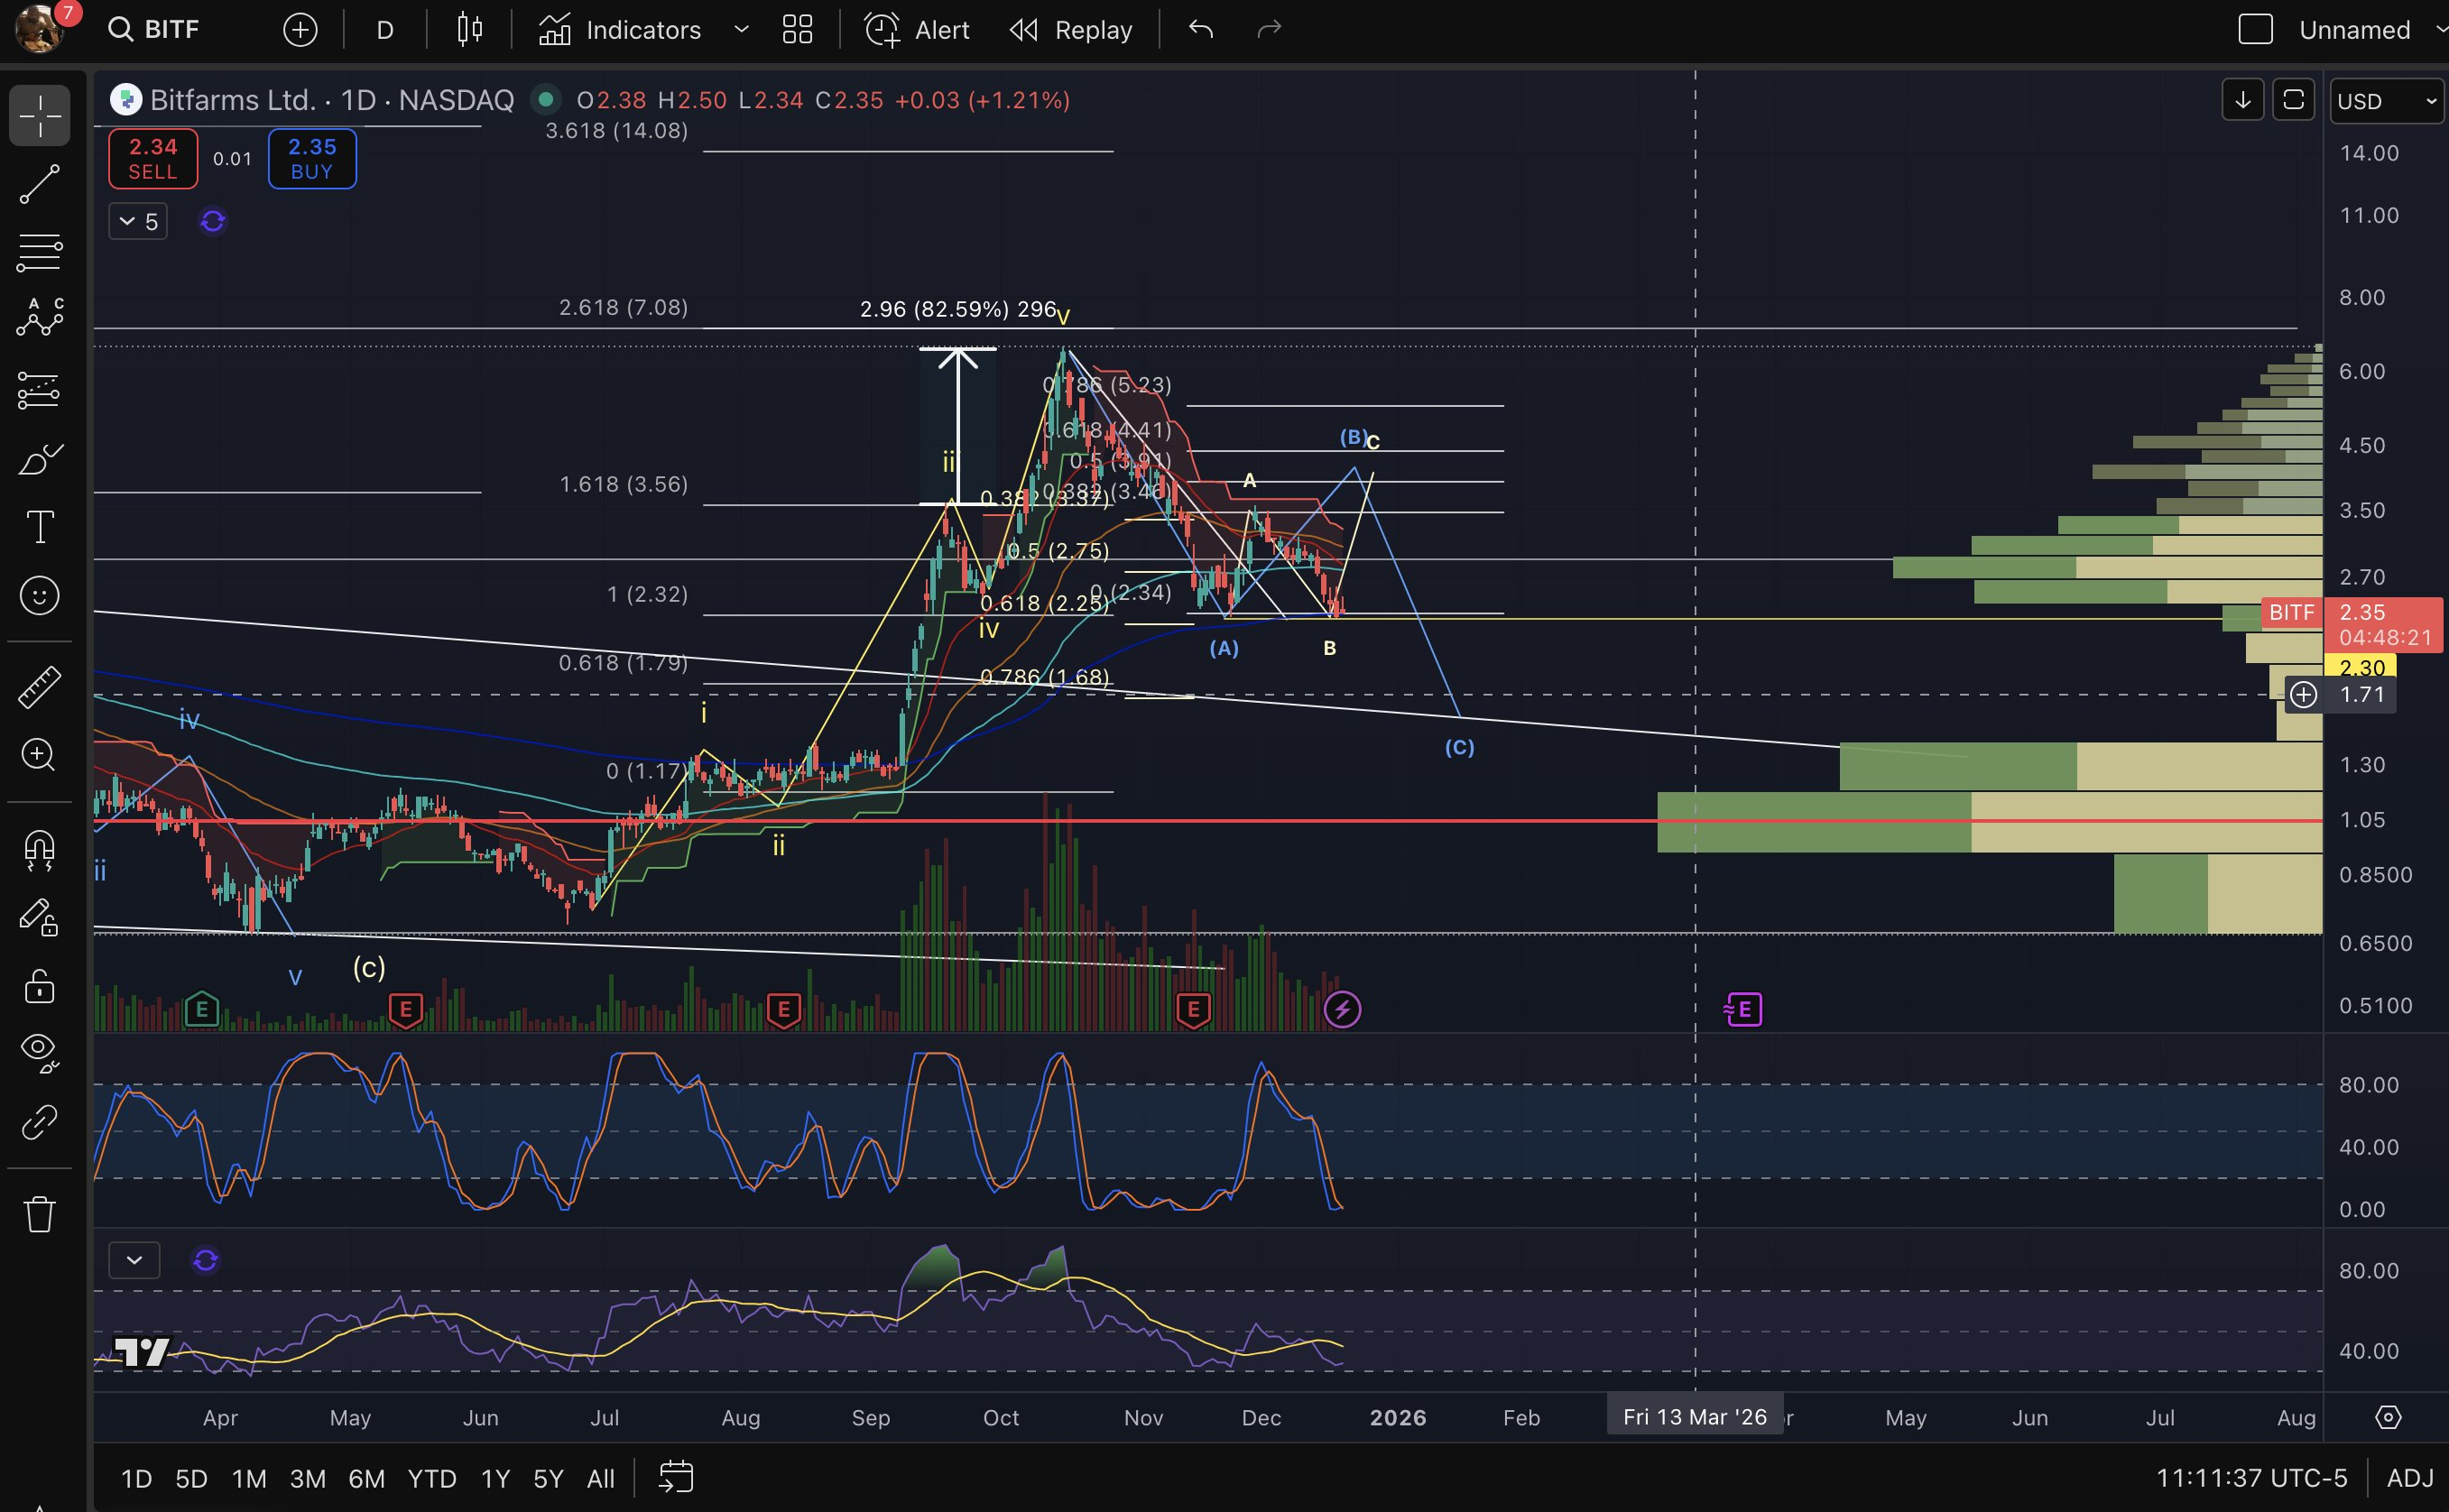Open the USD currency dropdown
Viewport: 2449px width, 1512px height.
coord(2386,101)
